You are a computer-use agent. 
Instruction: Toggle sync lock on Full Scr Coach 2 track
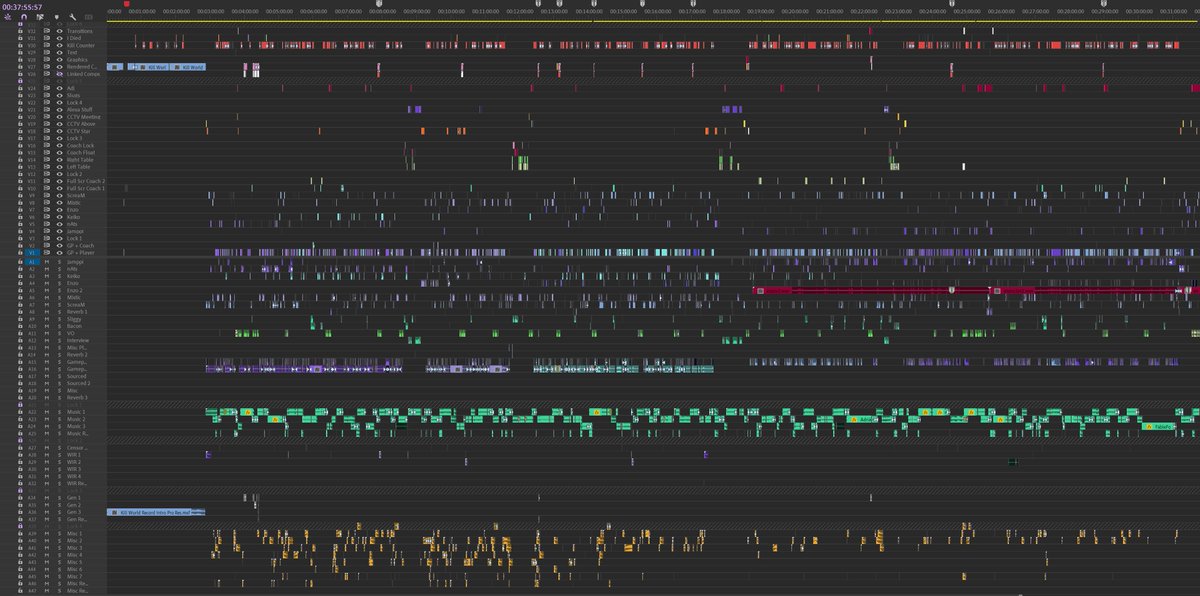pos(46,181)
